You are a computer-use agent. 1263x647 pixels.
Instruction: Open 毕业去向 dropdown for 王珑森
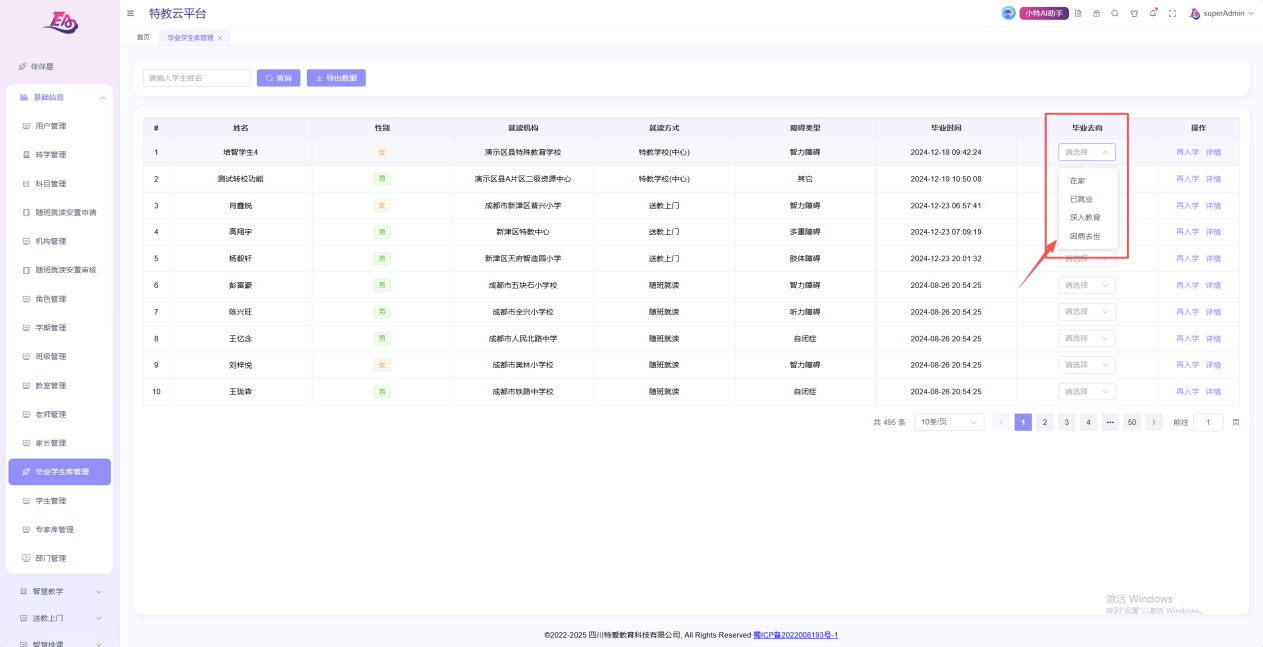coord(1087,391)
